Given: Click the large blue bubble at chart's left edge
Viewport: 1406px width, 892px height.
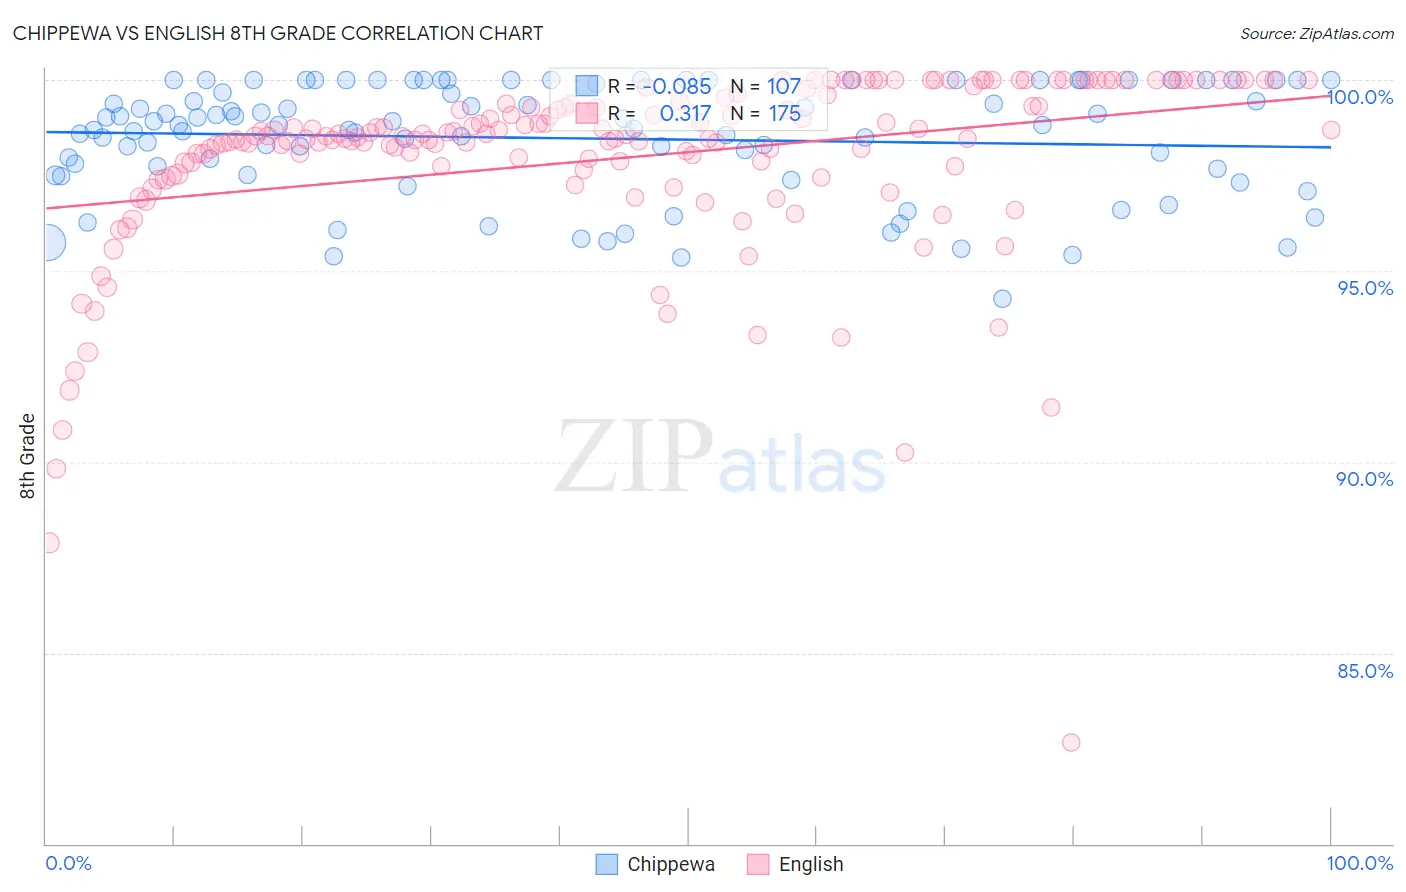Looking at the screenshot, I should [47, 242].
